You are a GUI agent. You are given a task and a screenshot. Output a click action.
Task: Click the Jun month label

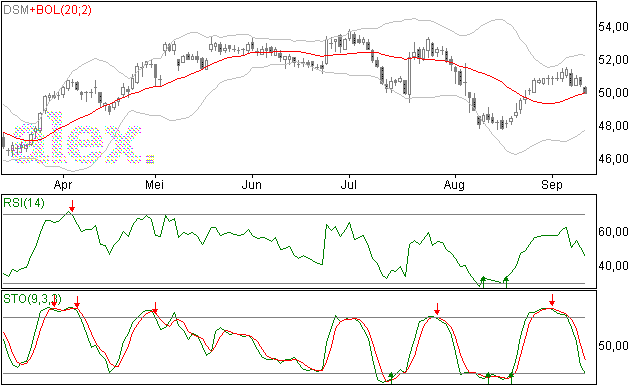tap(251, 185)
